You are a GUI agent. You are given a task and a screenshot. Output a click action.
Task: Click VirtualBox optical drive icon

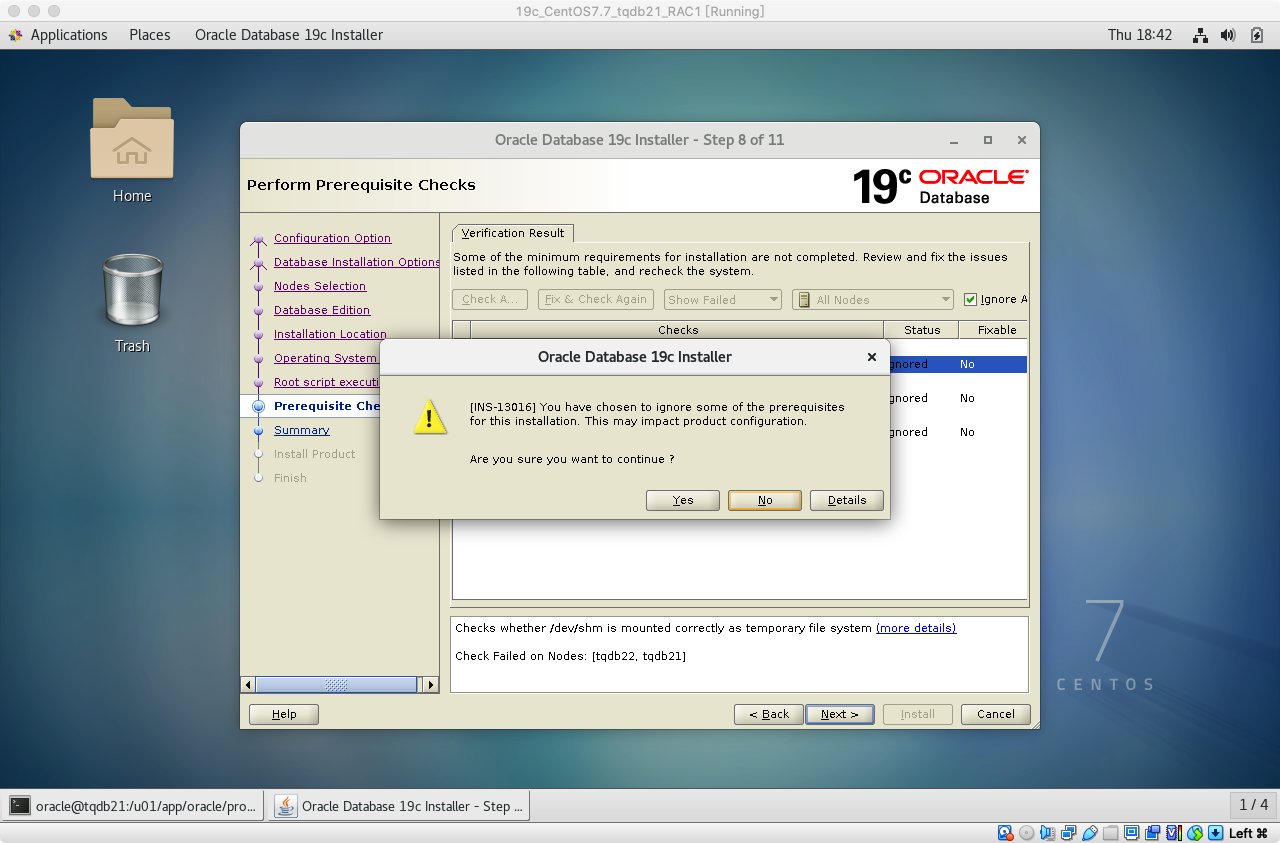click(1026, 833)
